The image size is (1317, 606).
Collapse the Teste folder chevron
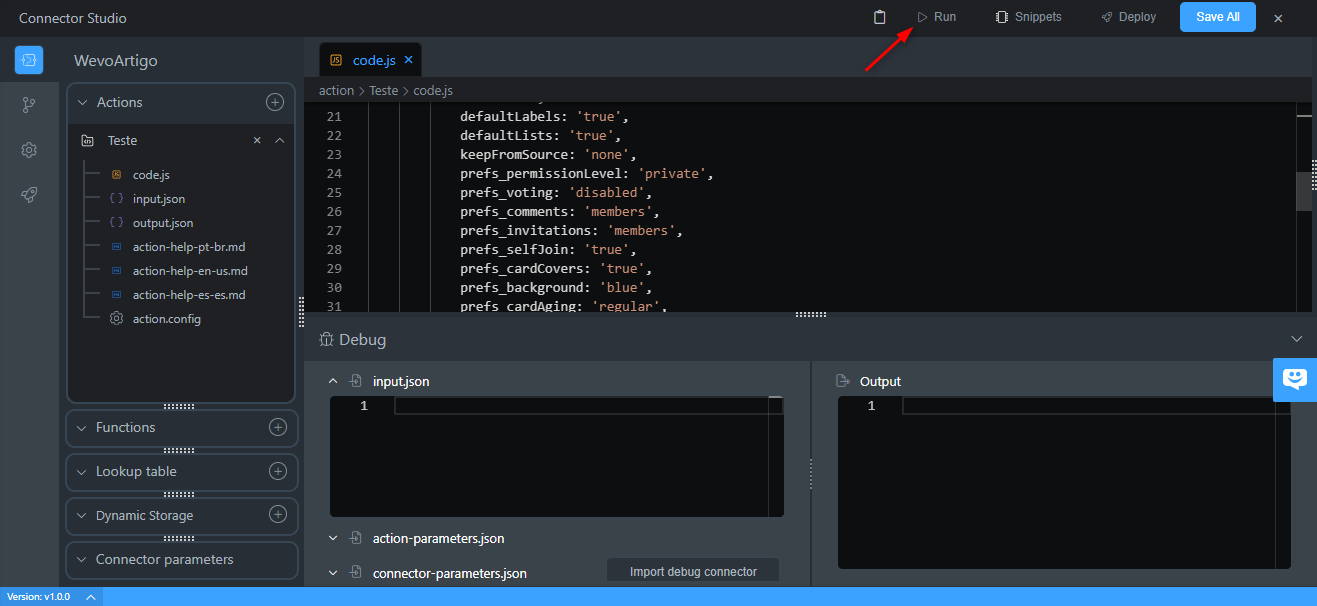click(277, 140)
